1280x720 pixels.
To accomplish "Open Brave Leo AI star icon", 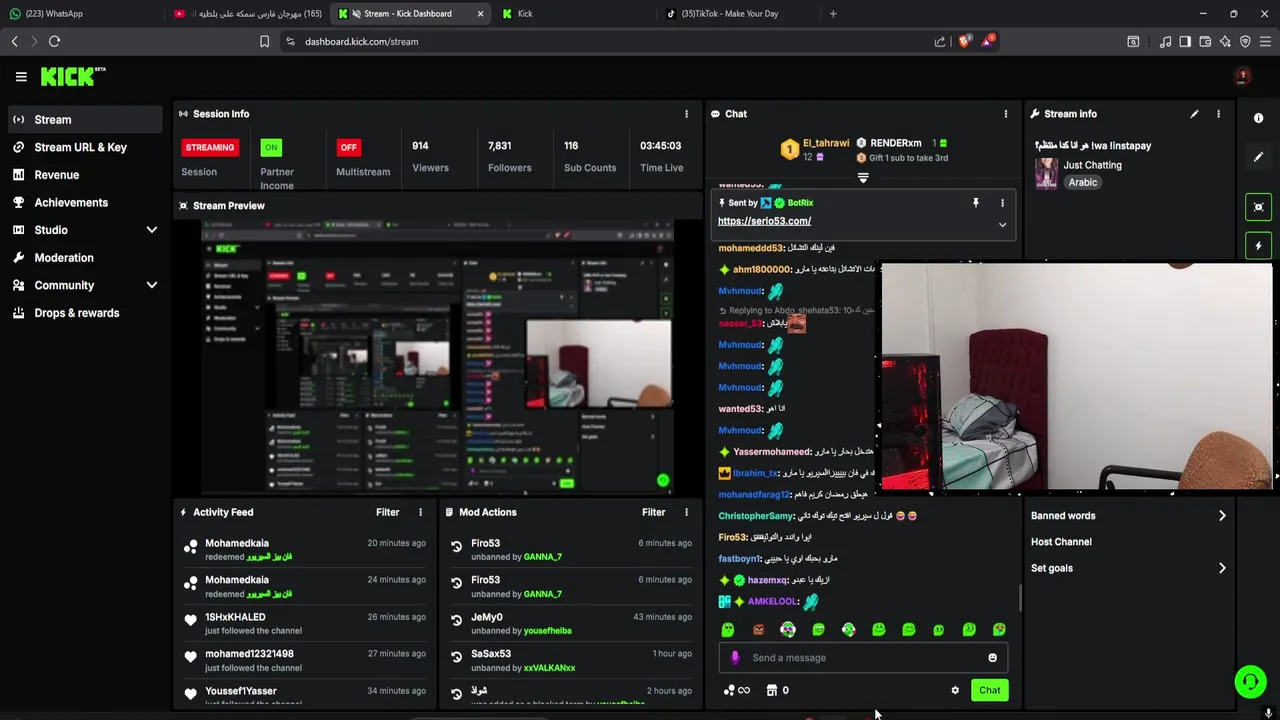I will 1225,42.
